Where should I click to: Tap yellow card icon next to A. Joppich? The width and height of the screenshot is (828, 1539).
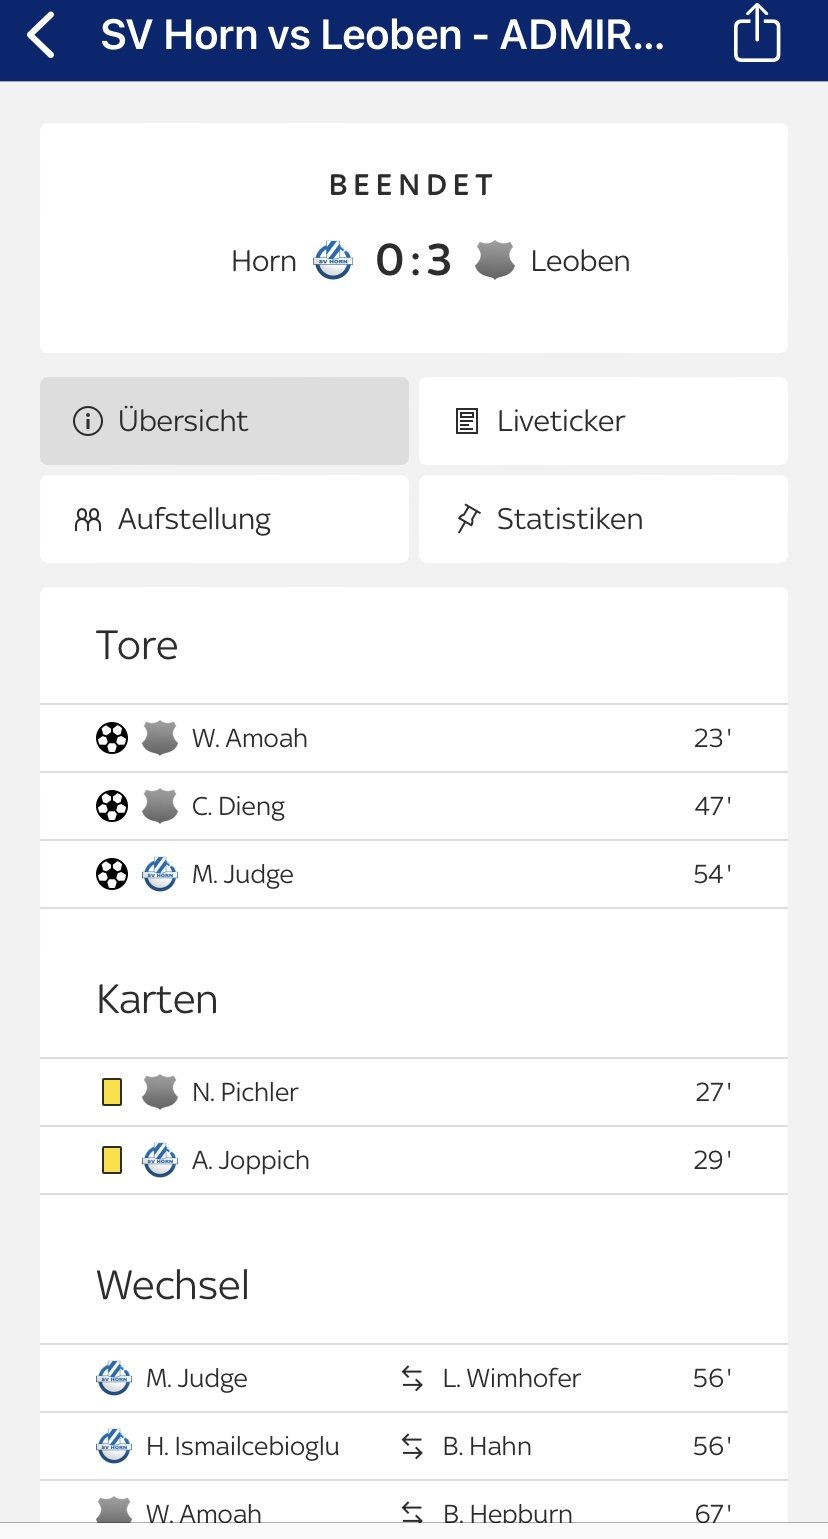tap(112, 1160)
